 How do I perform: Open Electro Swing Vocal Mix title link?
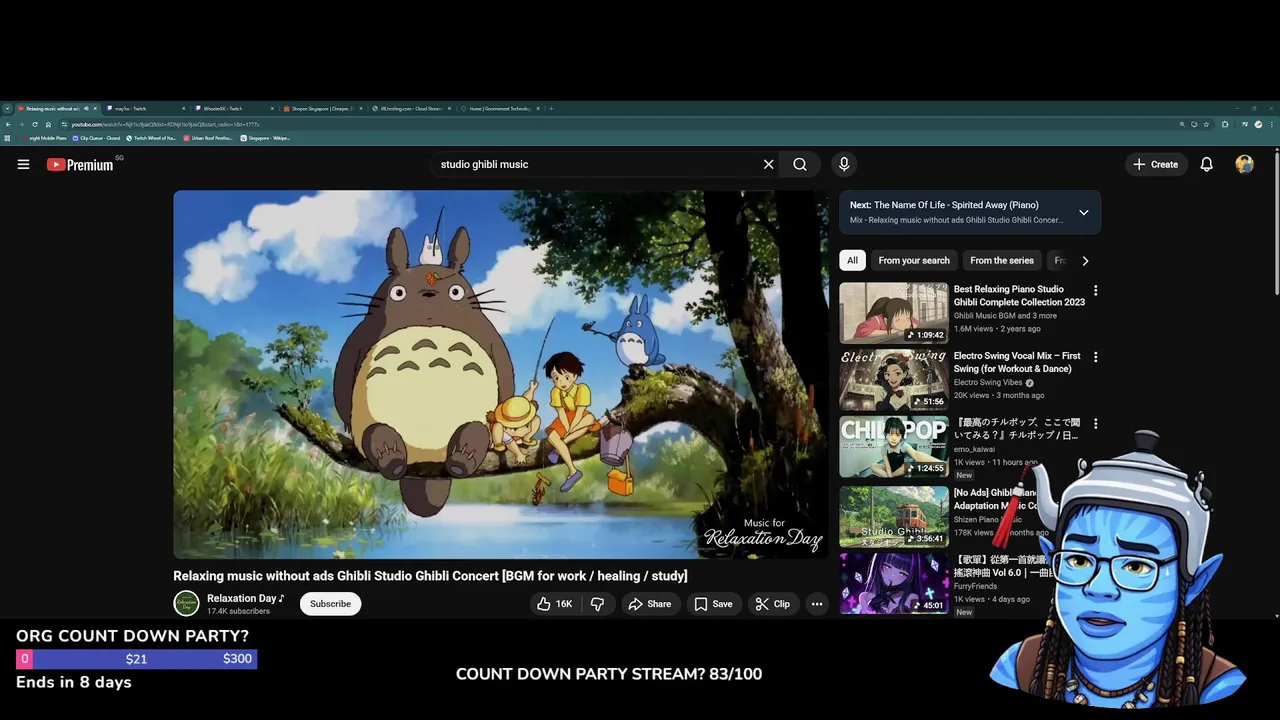click(1017, 362)
